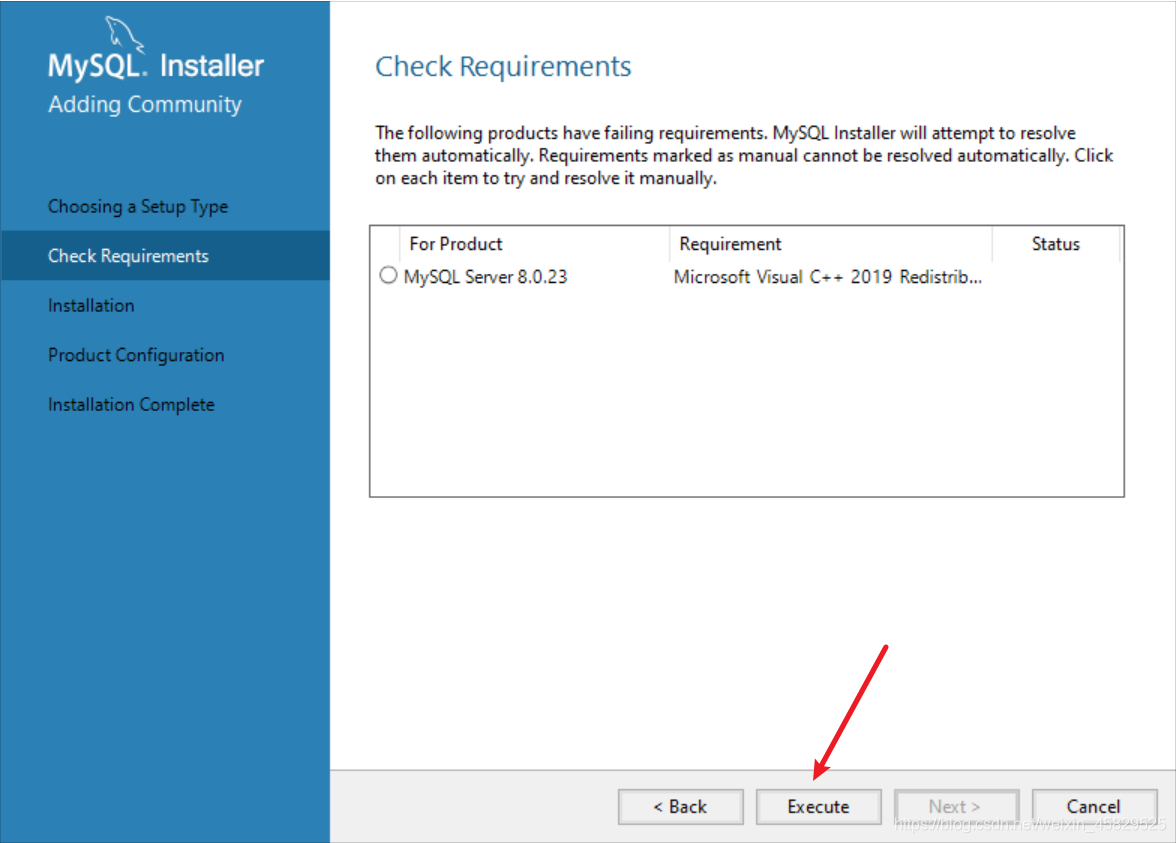Viewport: 1176px width, 843px height.
Task: Click the disabled Next > button
Action: click(x=956, y=806)
